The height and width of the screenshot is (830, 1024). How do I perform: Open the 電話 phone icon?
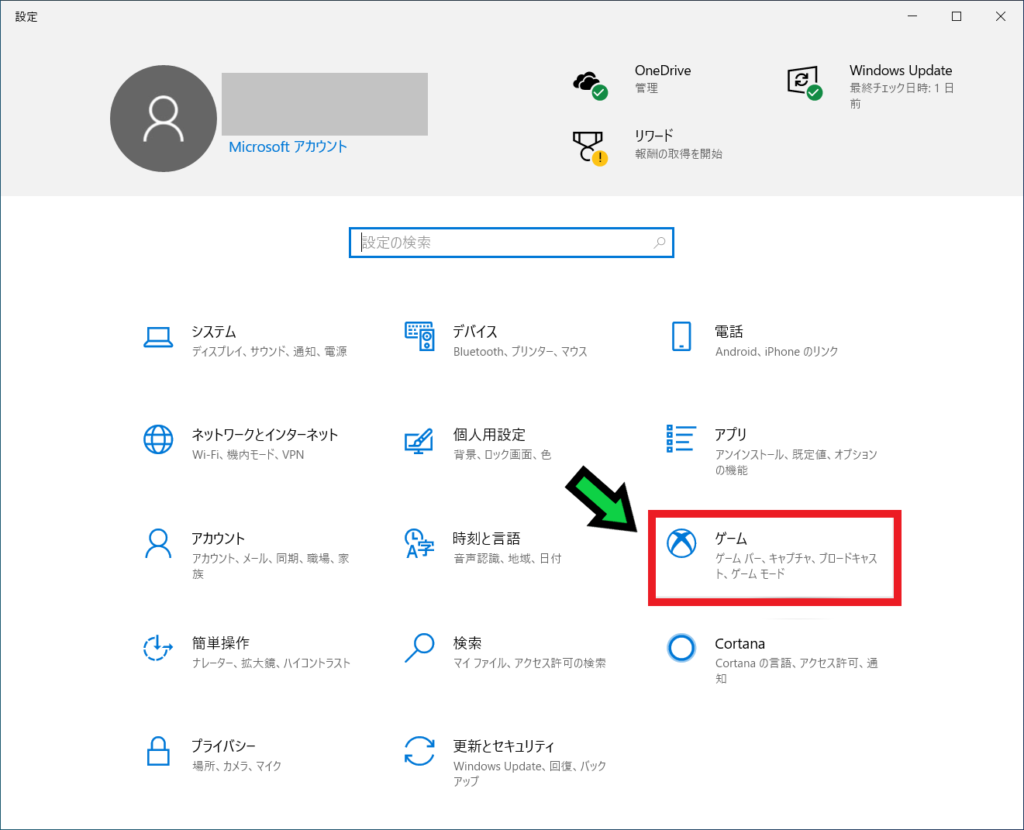tap(681, 336)
